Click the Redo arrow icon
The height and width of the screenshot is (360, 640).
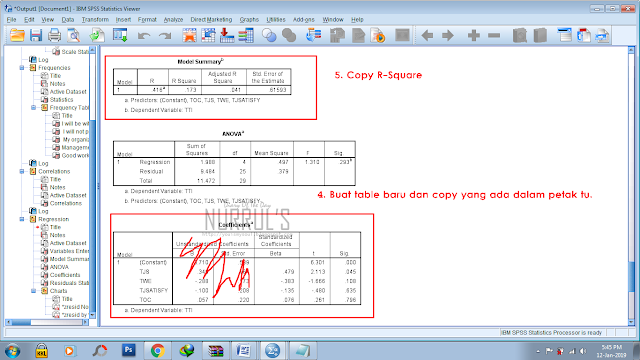165,36
